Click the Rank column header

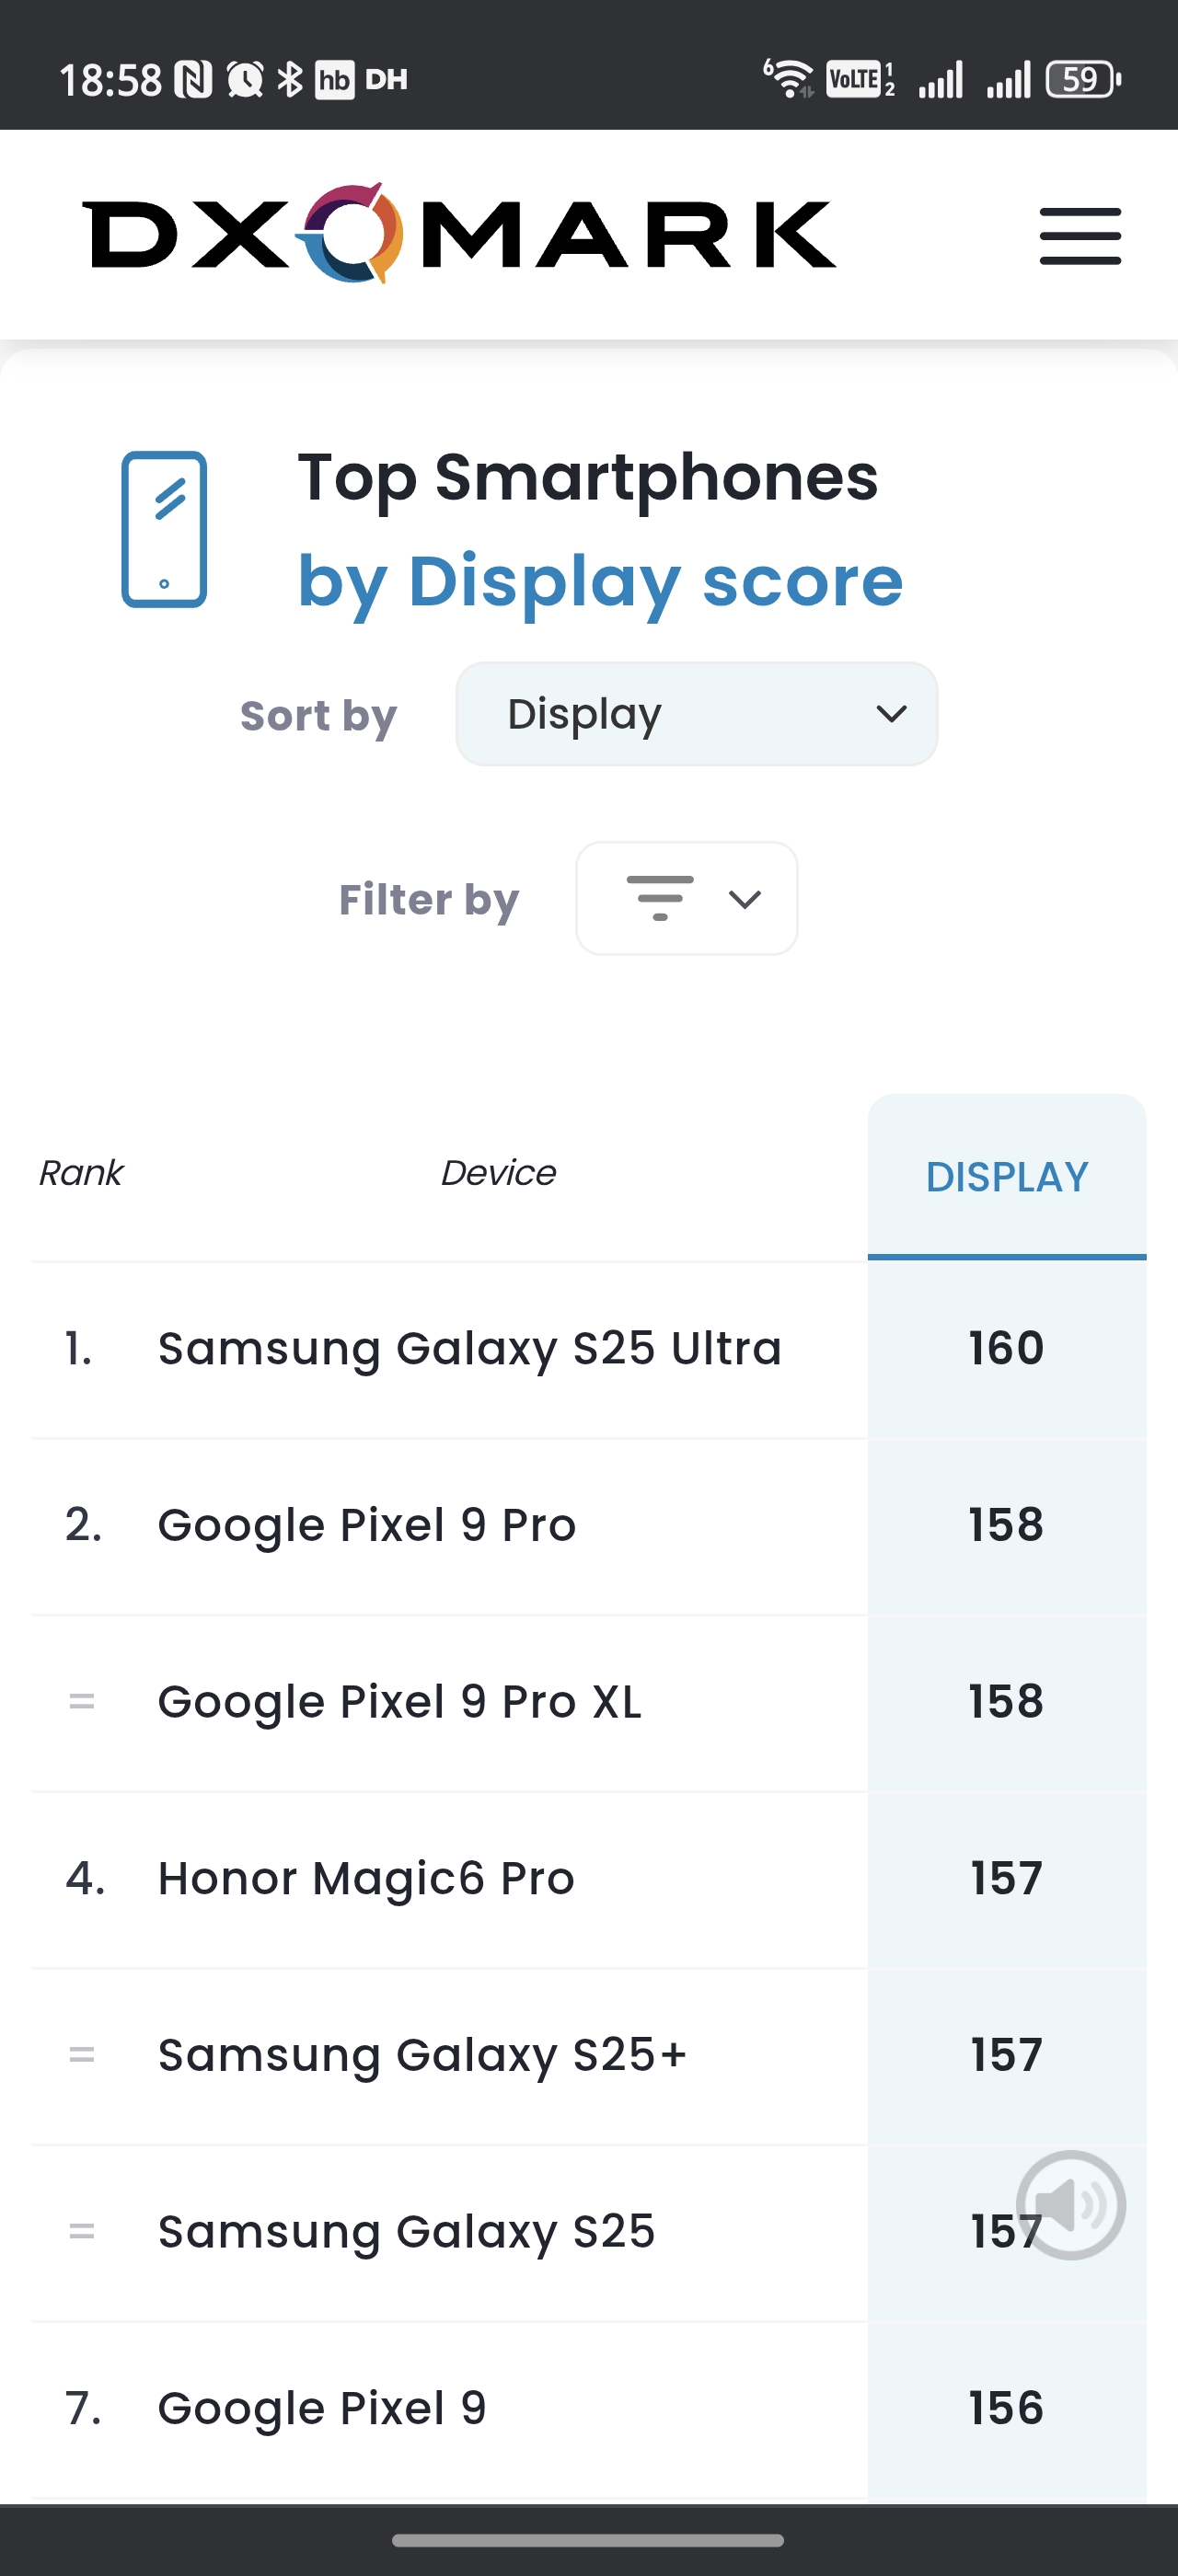(81, 1172)
